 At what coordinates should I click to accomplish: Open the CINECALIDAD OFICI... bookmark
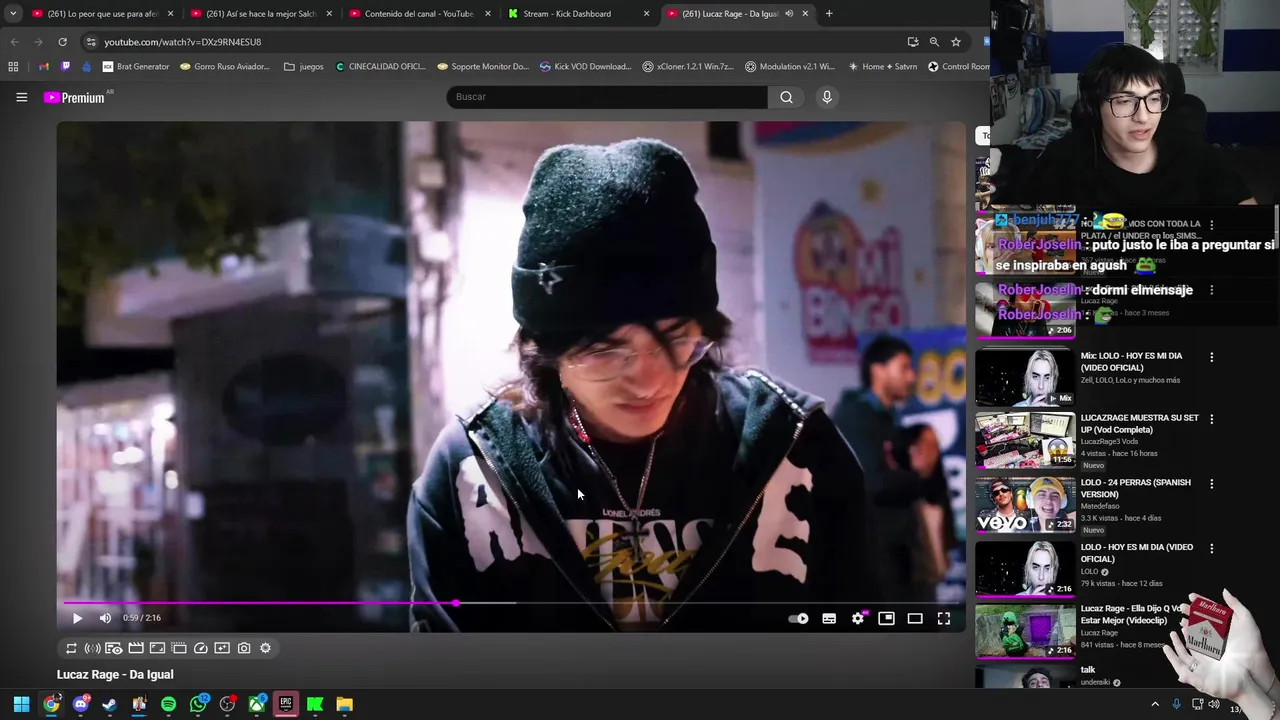point(380,67)
